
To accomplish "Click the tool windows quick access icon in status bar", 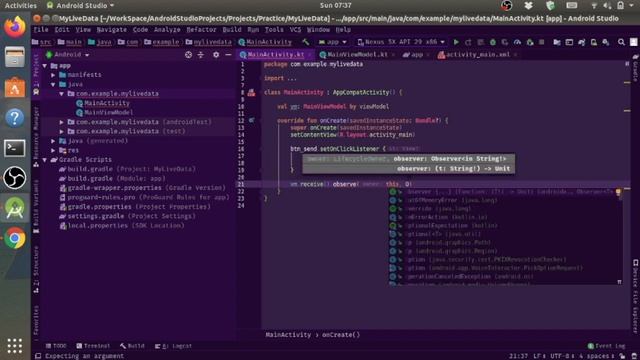I will [x=38, y=356].
